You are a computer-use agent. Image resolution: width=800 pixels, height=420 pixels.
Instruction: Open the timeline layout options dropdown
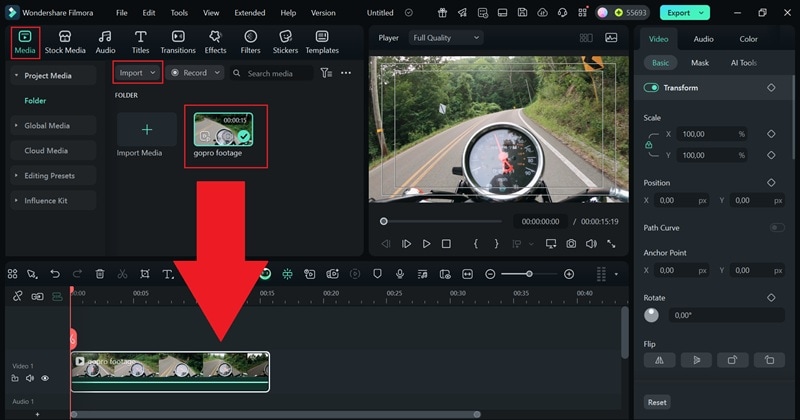pos(616,274)
